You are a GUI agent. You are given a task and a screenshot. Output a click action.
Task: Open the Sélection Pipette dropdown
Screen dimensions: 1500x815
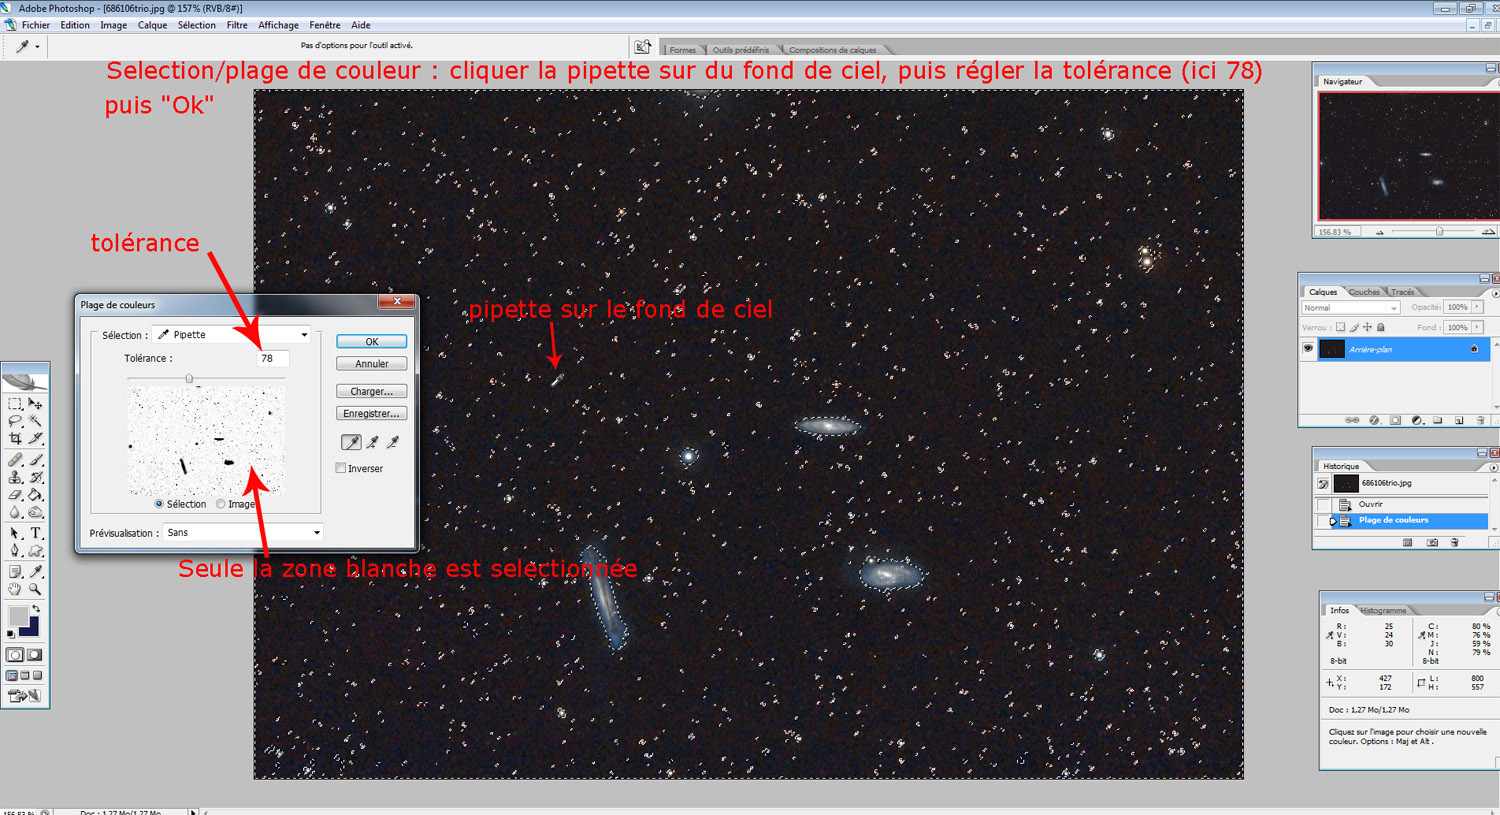point(232,334)
